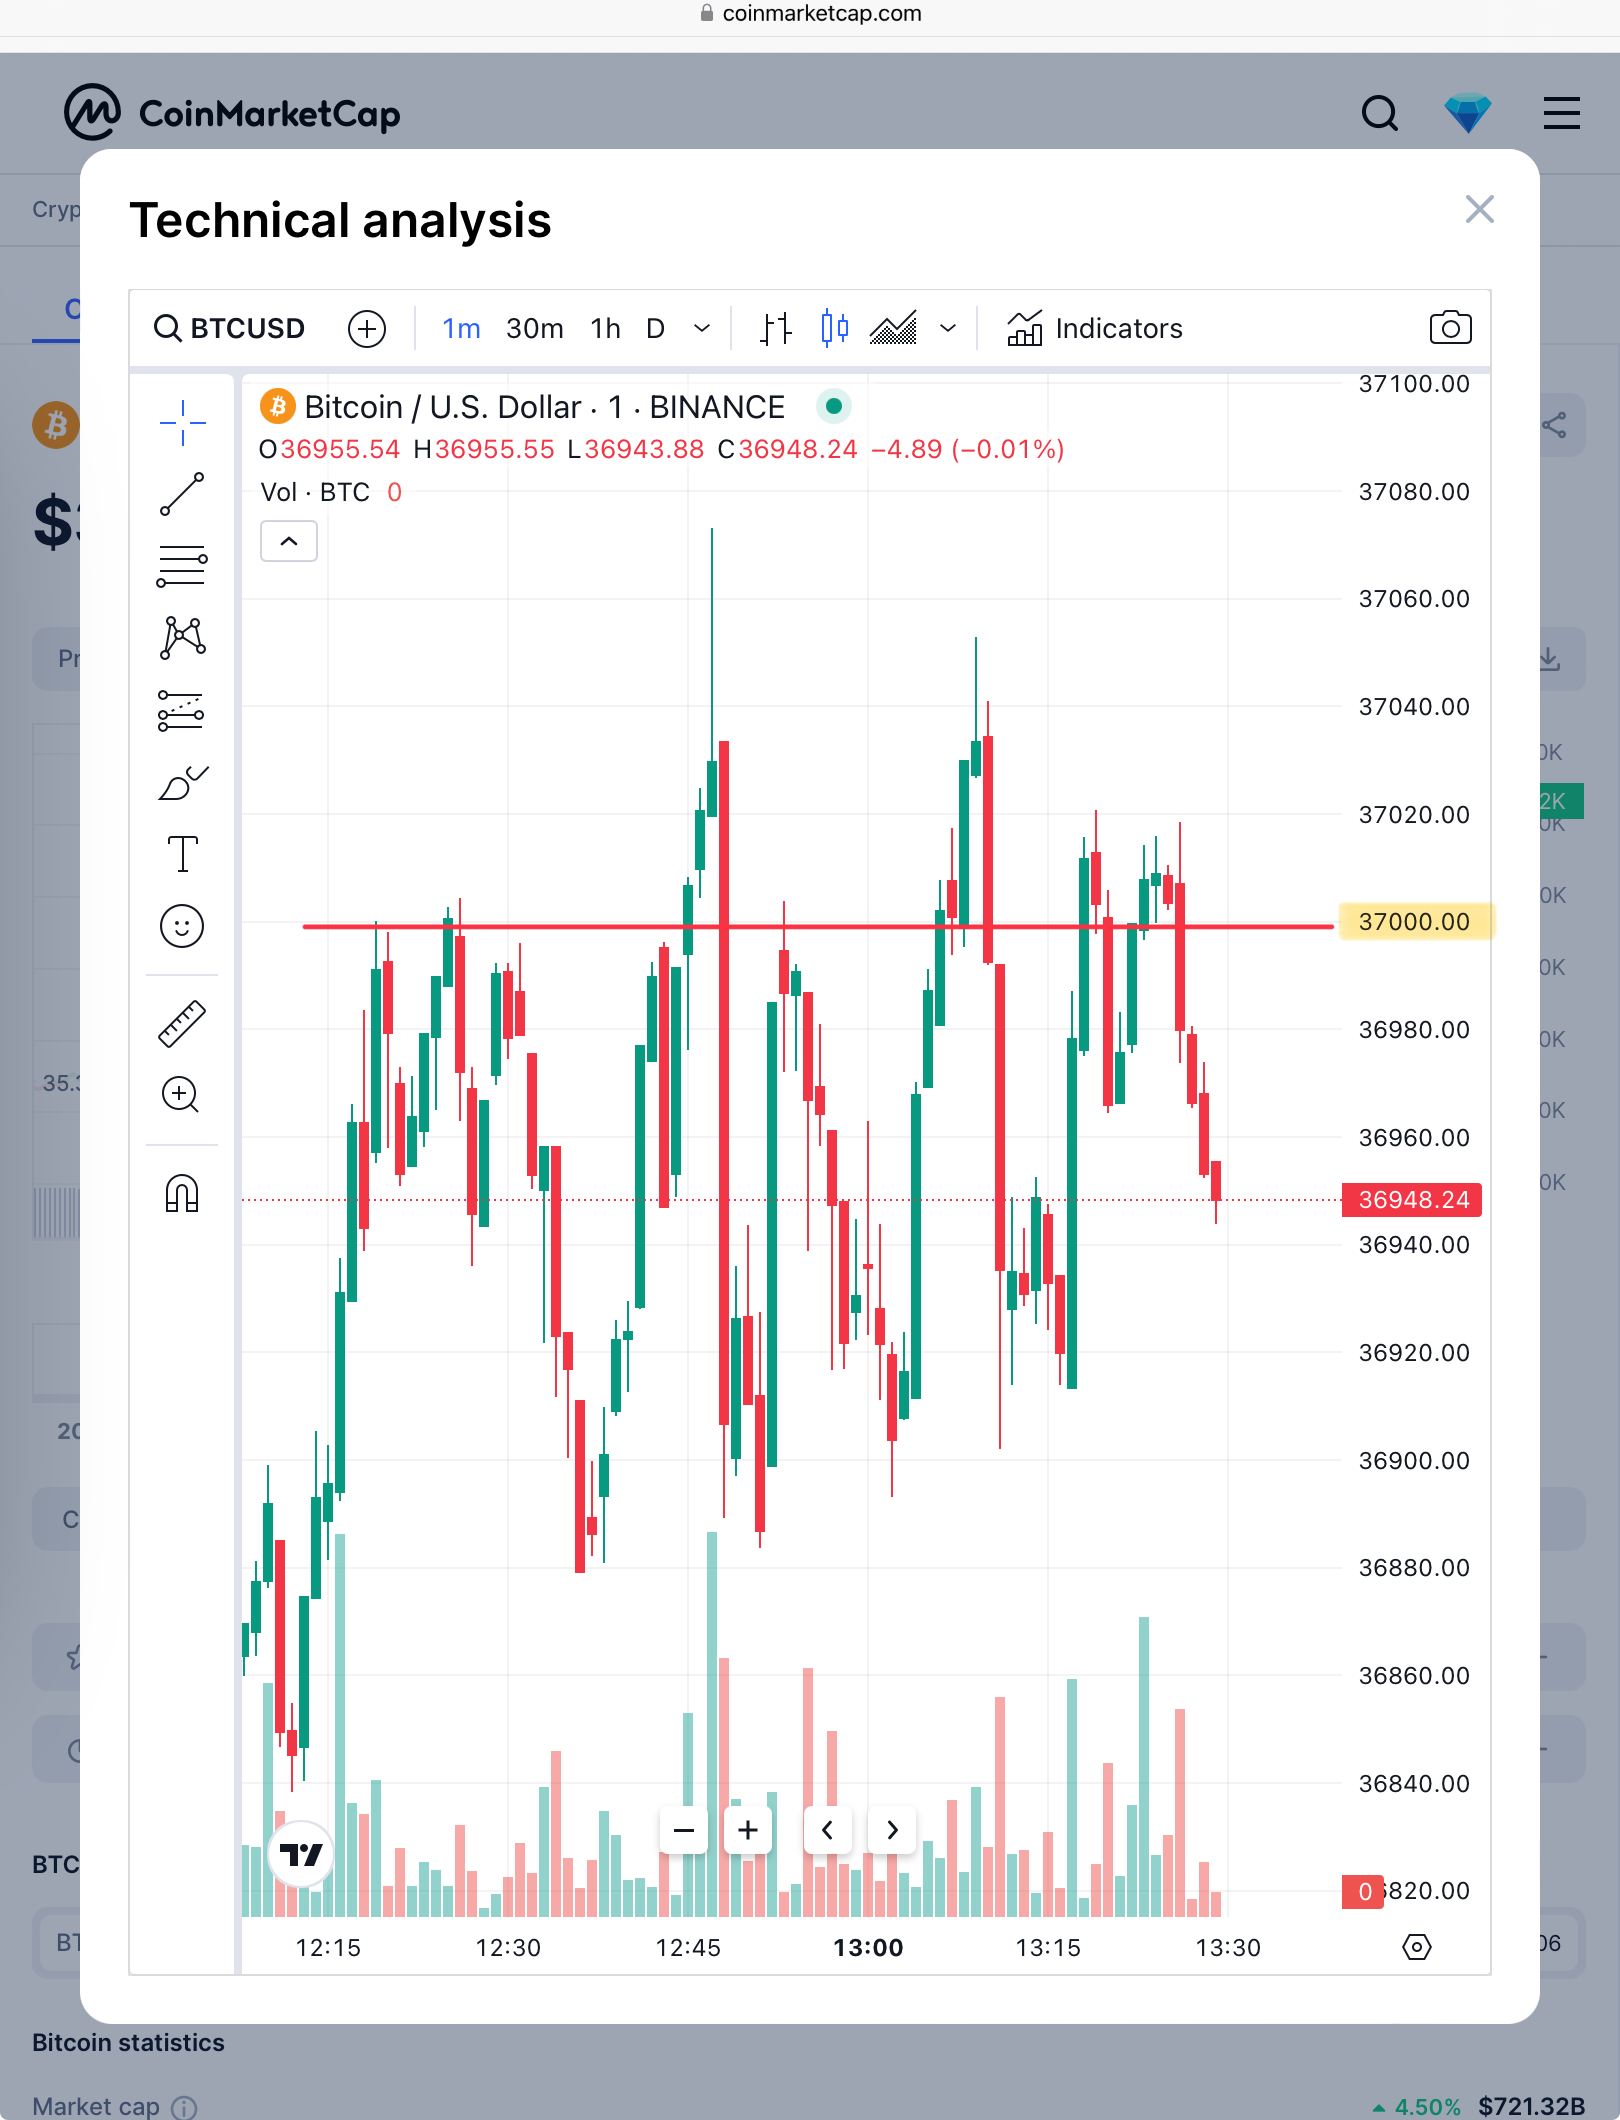Select the crosshair cursor tool

[182, 423]
